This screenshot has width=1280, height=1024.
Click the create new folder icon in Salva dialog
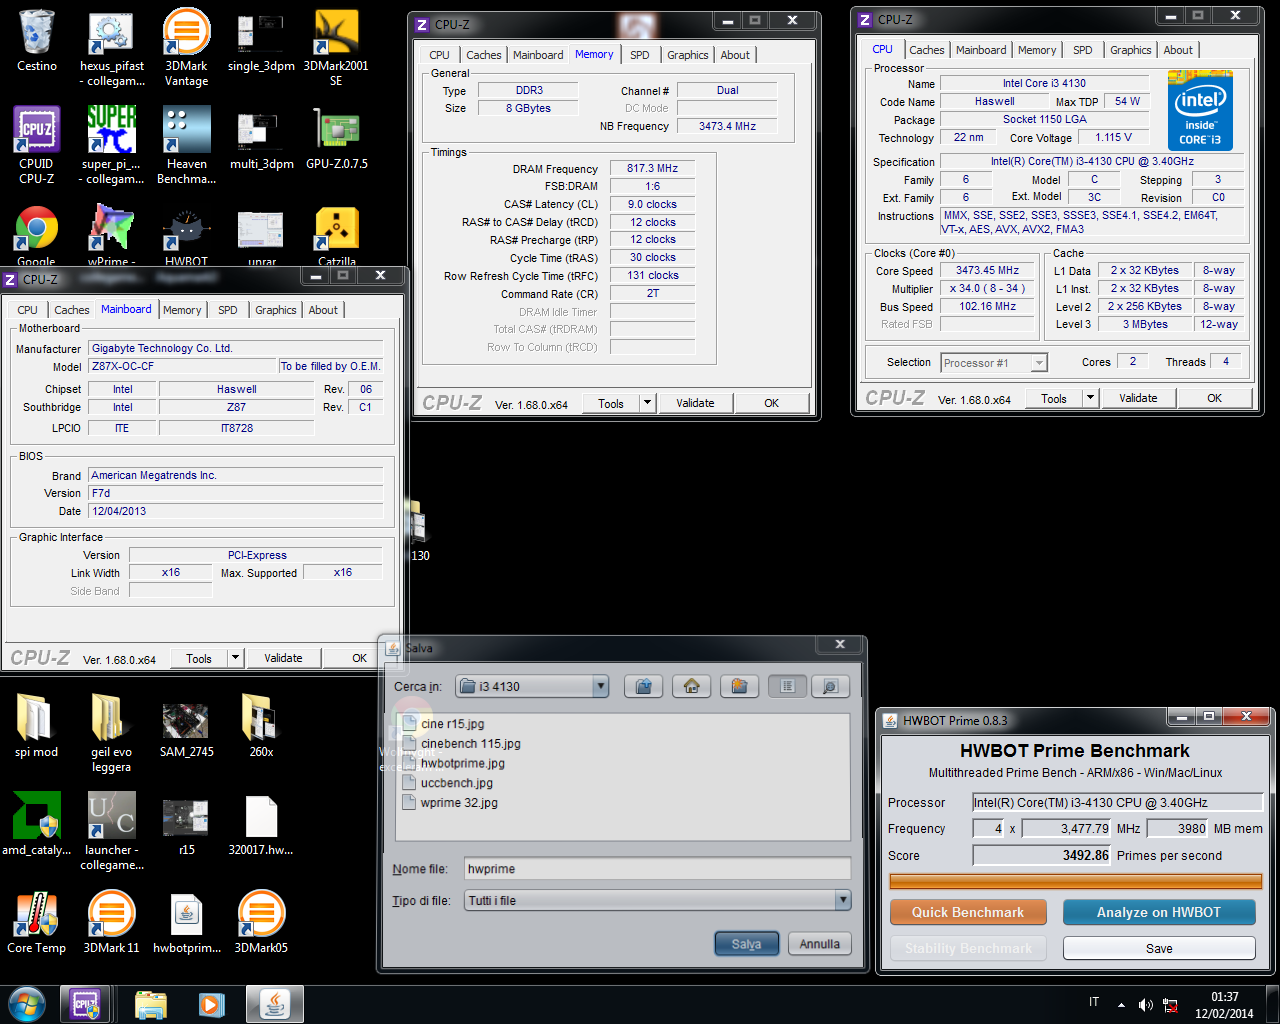739,686
